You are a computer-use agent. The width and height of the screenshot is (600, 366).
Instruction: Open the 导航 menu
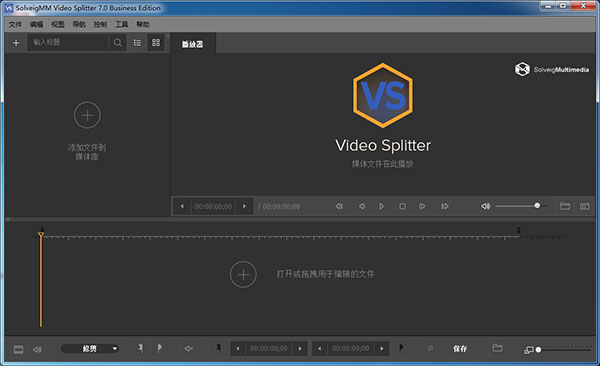point(79,25)
